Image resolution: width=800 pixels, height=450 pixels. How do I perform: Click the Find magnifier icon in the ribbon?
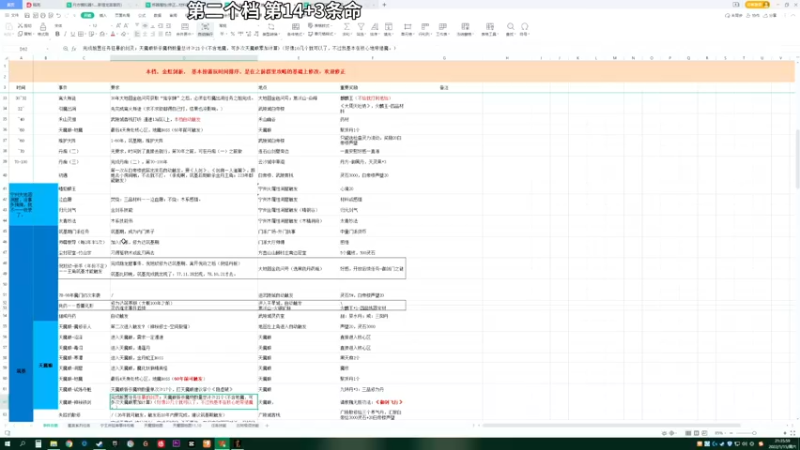[510, 29]
